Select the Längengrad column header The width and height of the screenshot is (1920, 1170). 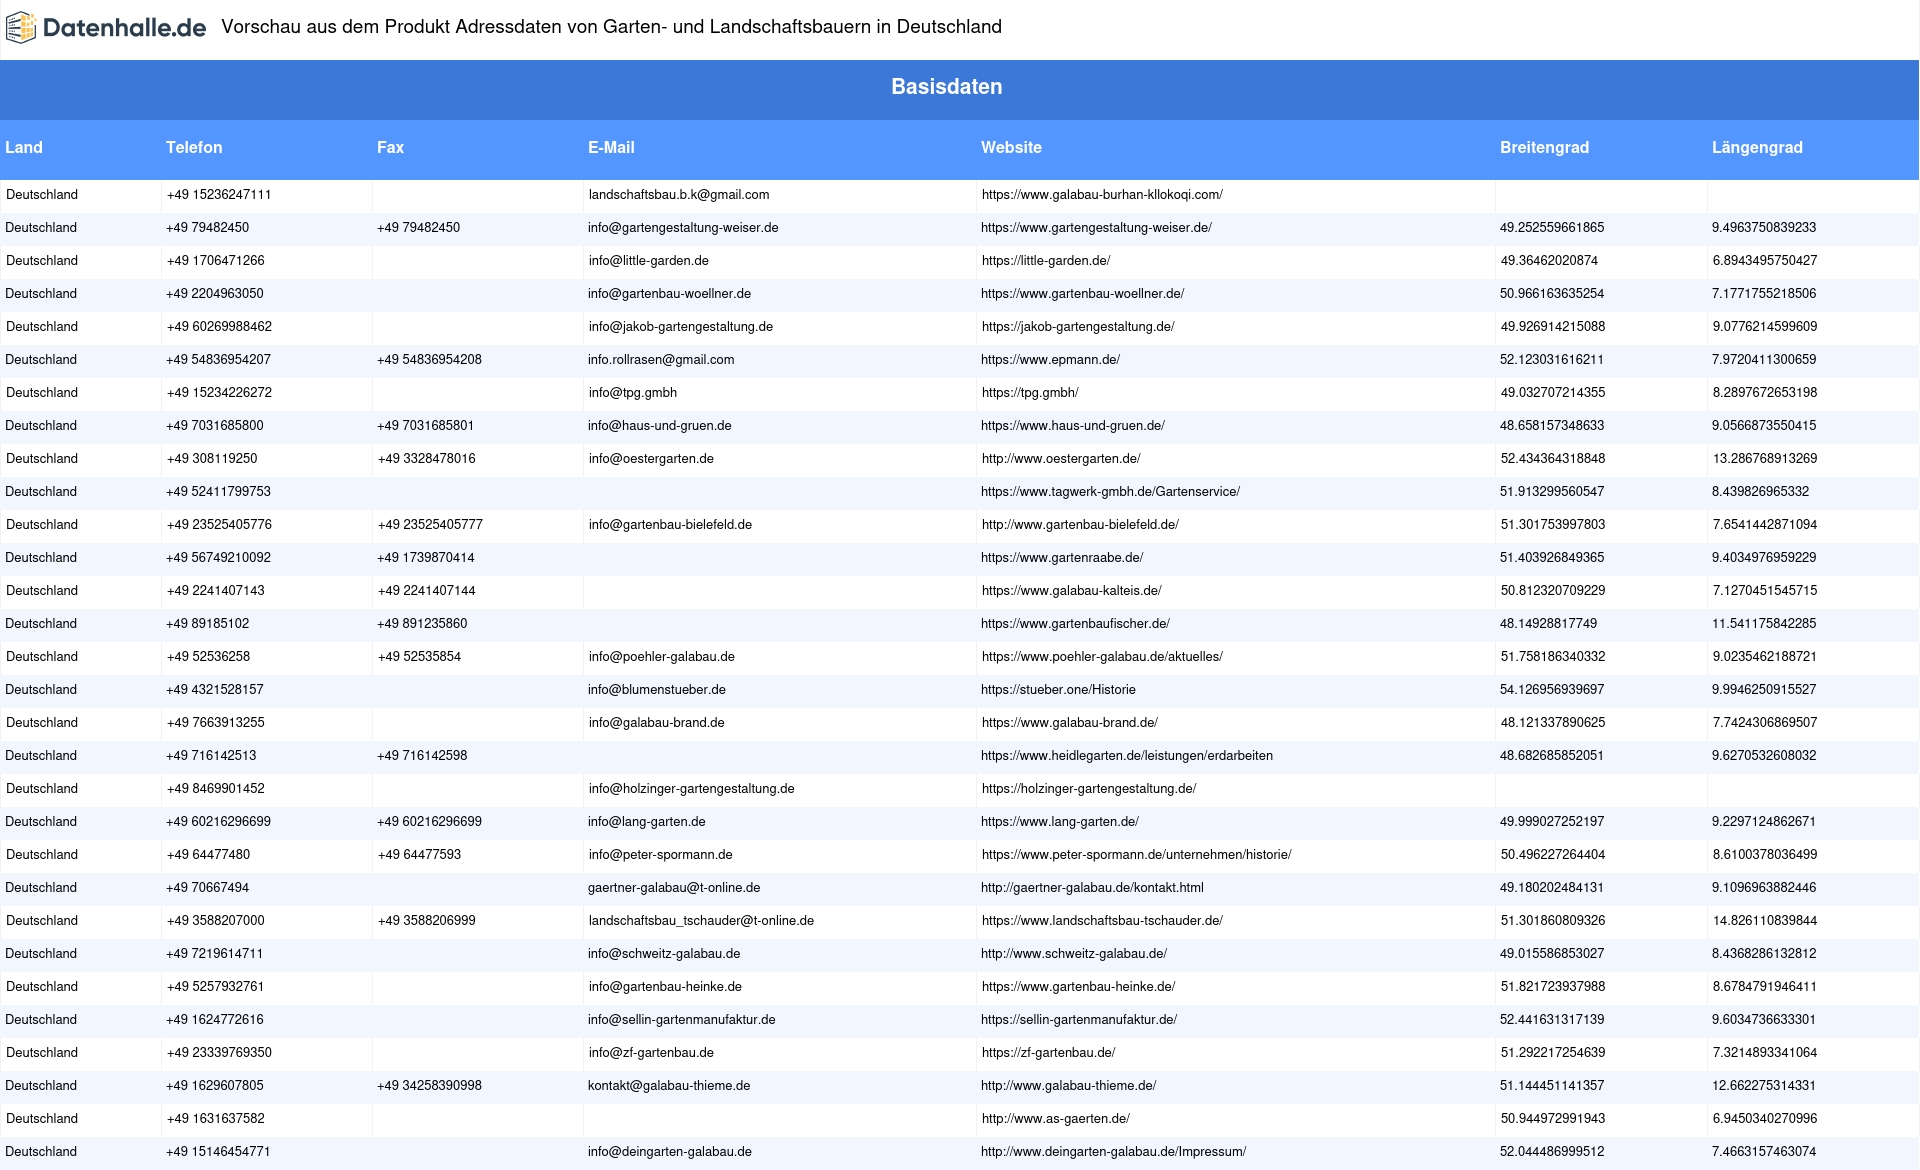click(1757, 147)
